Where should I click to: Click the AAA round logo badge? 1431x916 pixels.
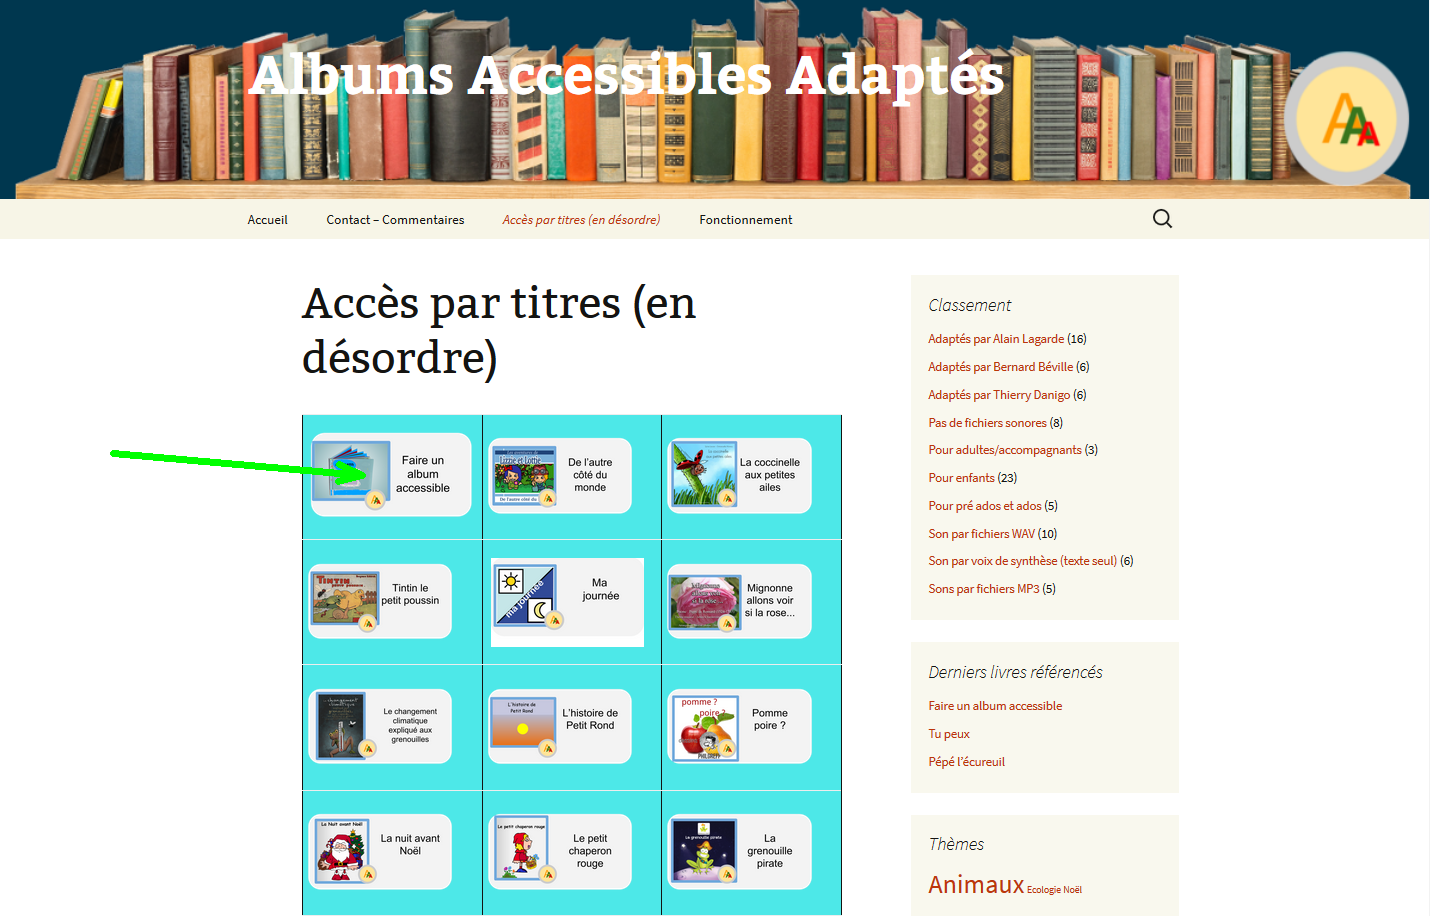pos(1347,119)
